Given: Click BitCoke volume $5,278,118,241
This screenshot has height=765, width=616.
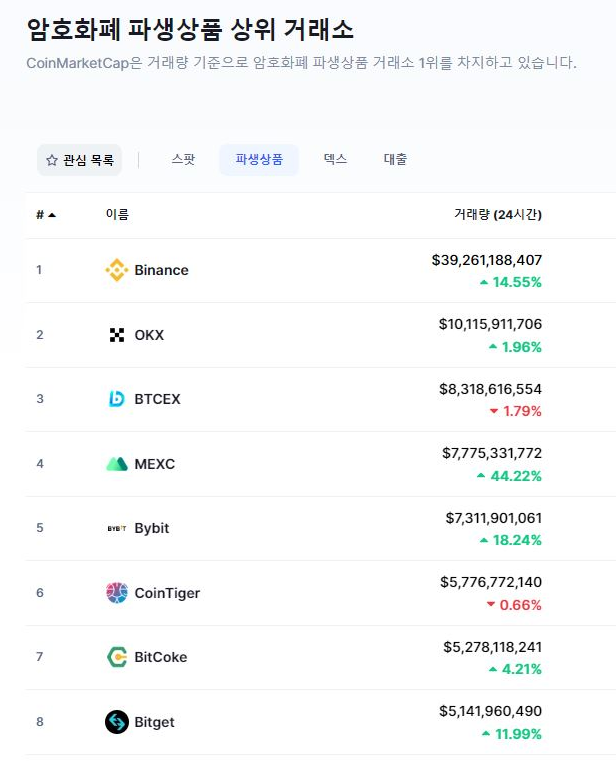Looking at the screenshot, I should click(492, 647).
